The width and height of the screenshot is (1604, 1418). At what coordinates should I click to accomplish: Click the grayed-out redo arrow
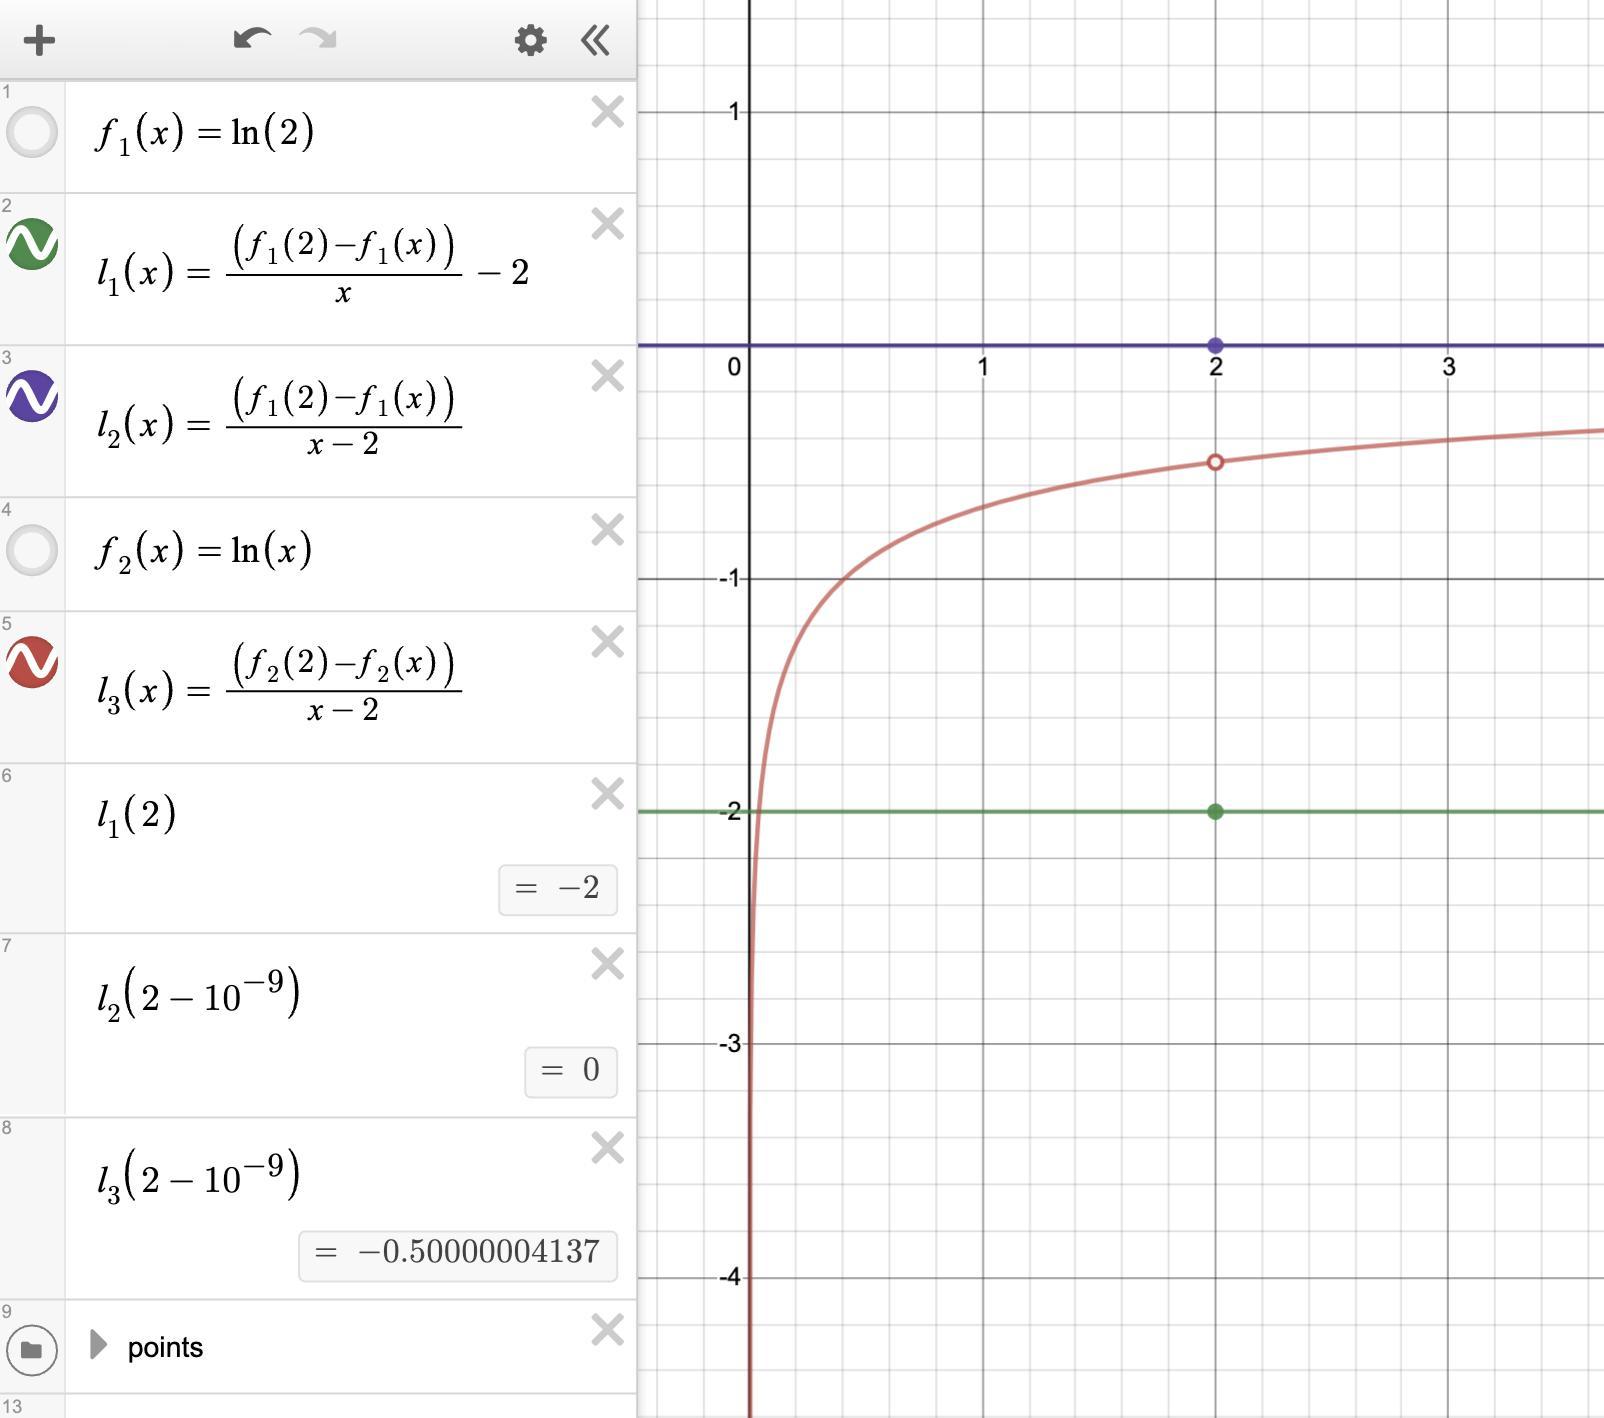[318, 40]
